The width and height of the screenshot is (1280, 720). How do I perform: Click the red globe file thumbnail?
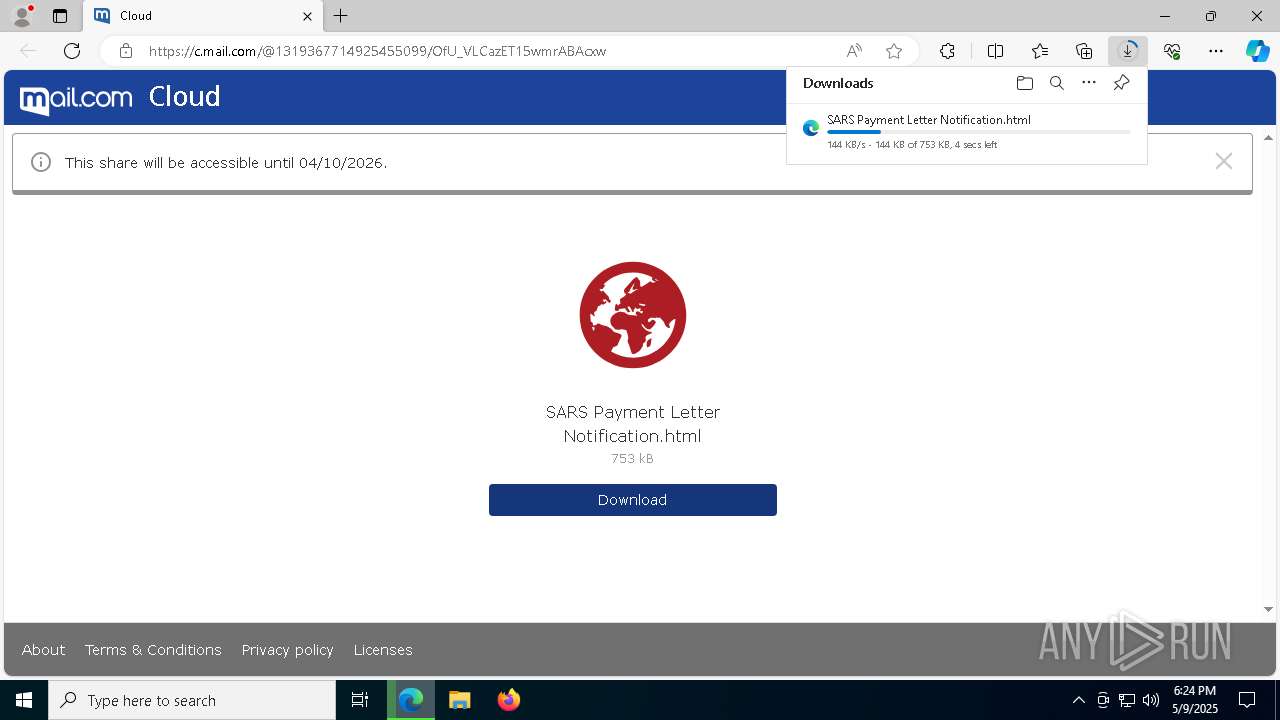(633, 315)
